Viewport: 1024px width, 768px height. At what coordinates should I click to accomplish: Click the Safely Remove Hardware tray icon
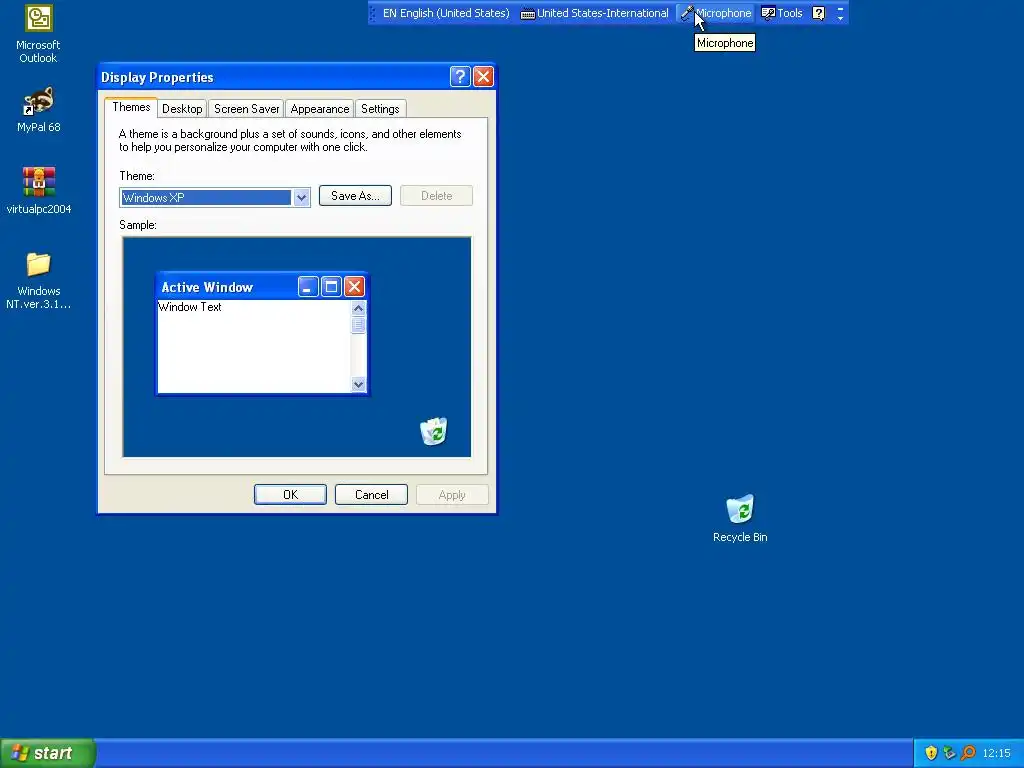(950, 753)
